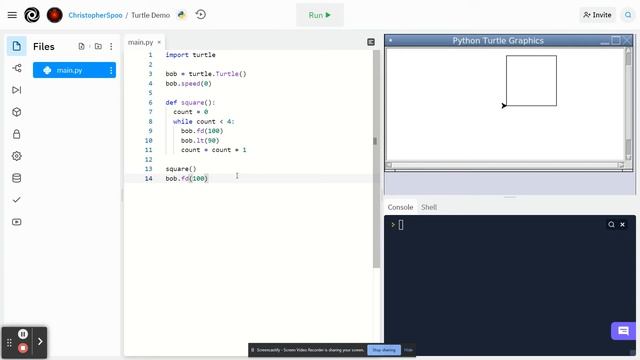Click the Stop sharing button

click(x=384, y=350)
